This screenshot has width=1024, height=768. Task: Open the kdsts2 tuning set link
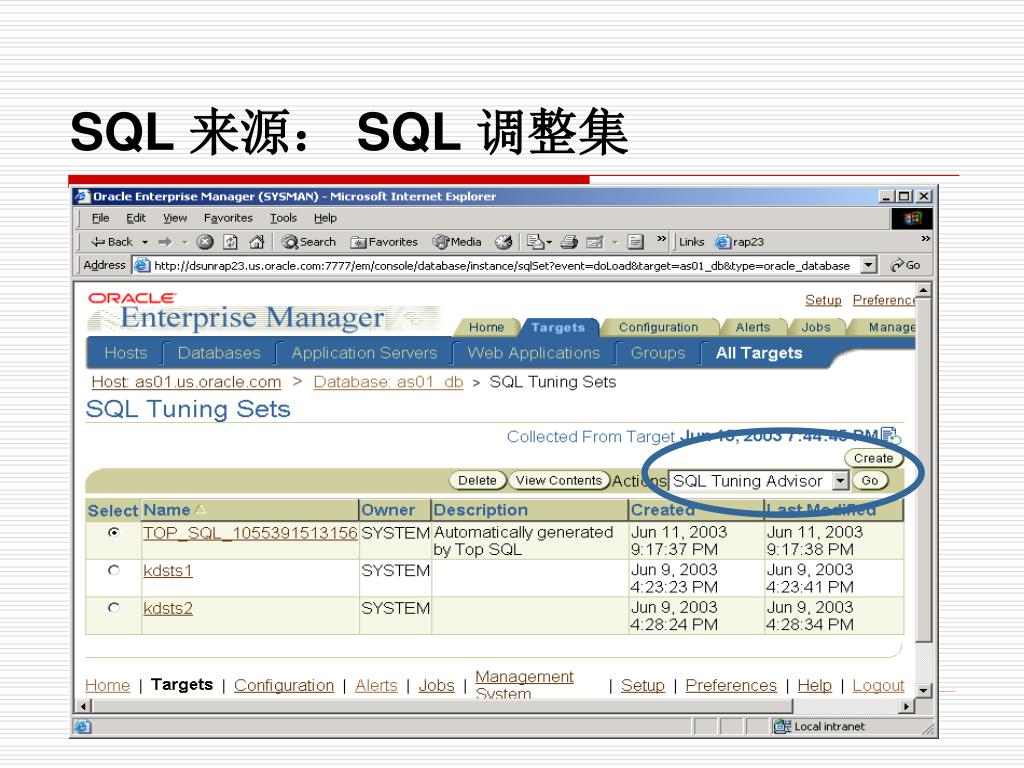click(x=168, y=609)
